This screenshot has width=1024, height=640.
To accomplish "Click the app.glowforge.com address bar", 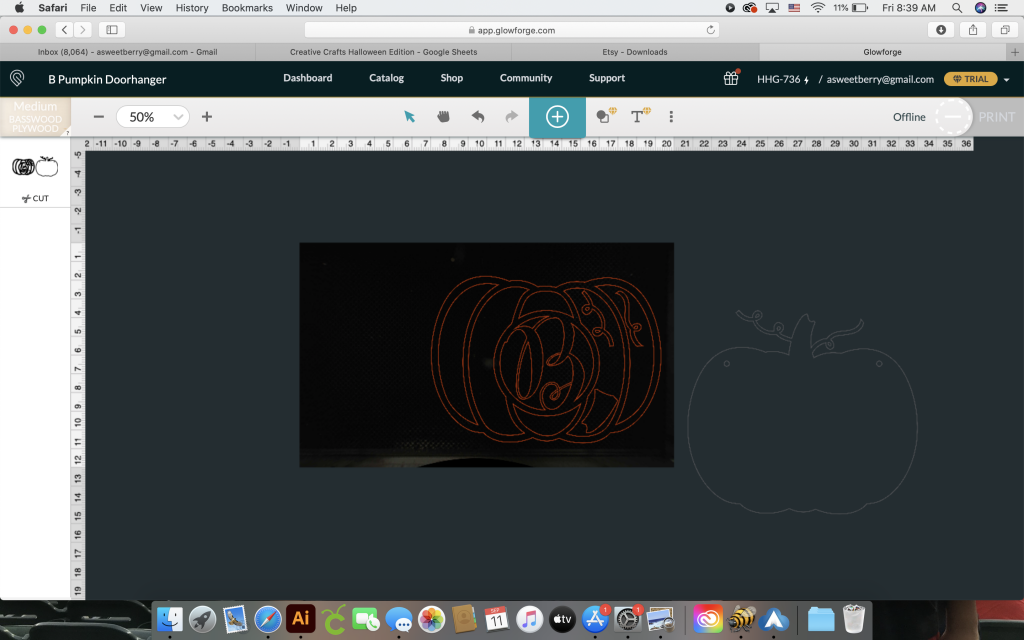I will pyautogui.click(x=512, y=30).
